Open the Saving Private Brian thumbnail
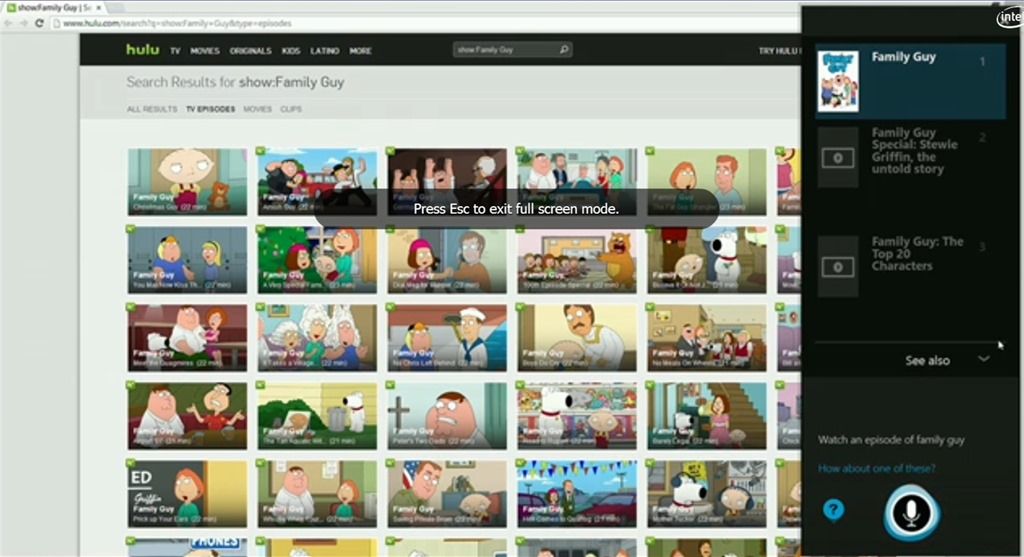 [447, 494]
